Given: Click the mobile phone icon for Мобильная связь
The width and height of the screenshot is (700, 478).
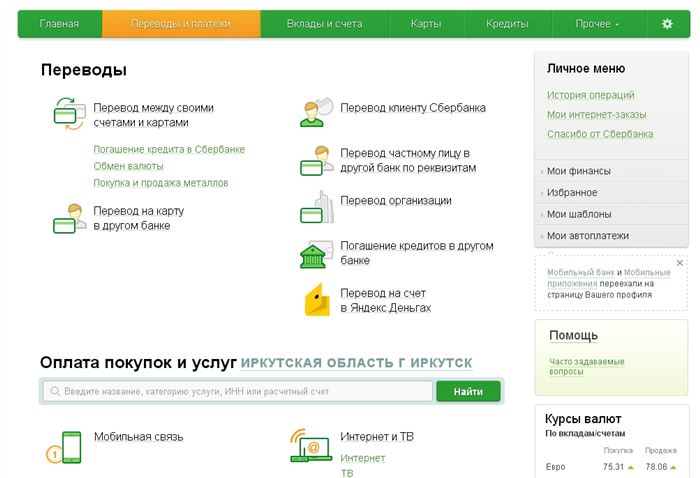Looking at the screenshot, I should coord(65,447).
